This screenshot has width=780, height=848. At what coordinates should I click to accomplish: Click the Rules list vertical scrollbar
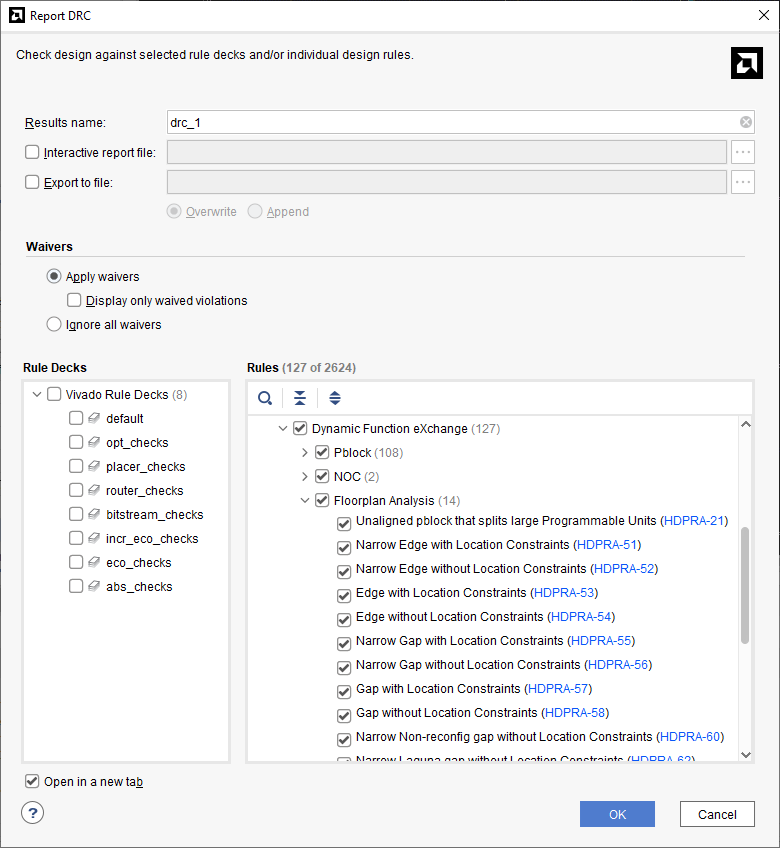tap(744, 585)
